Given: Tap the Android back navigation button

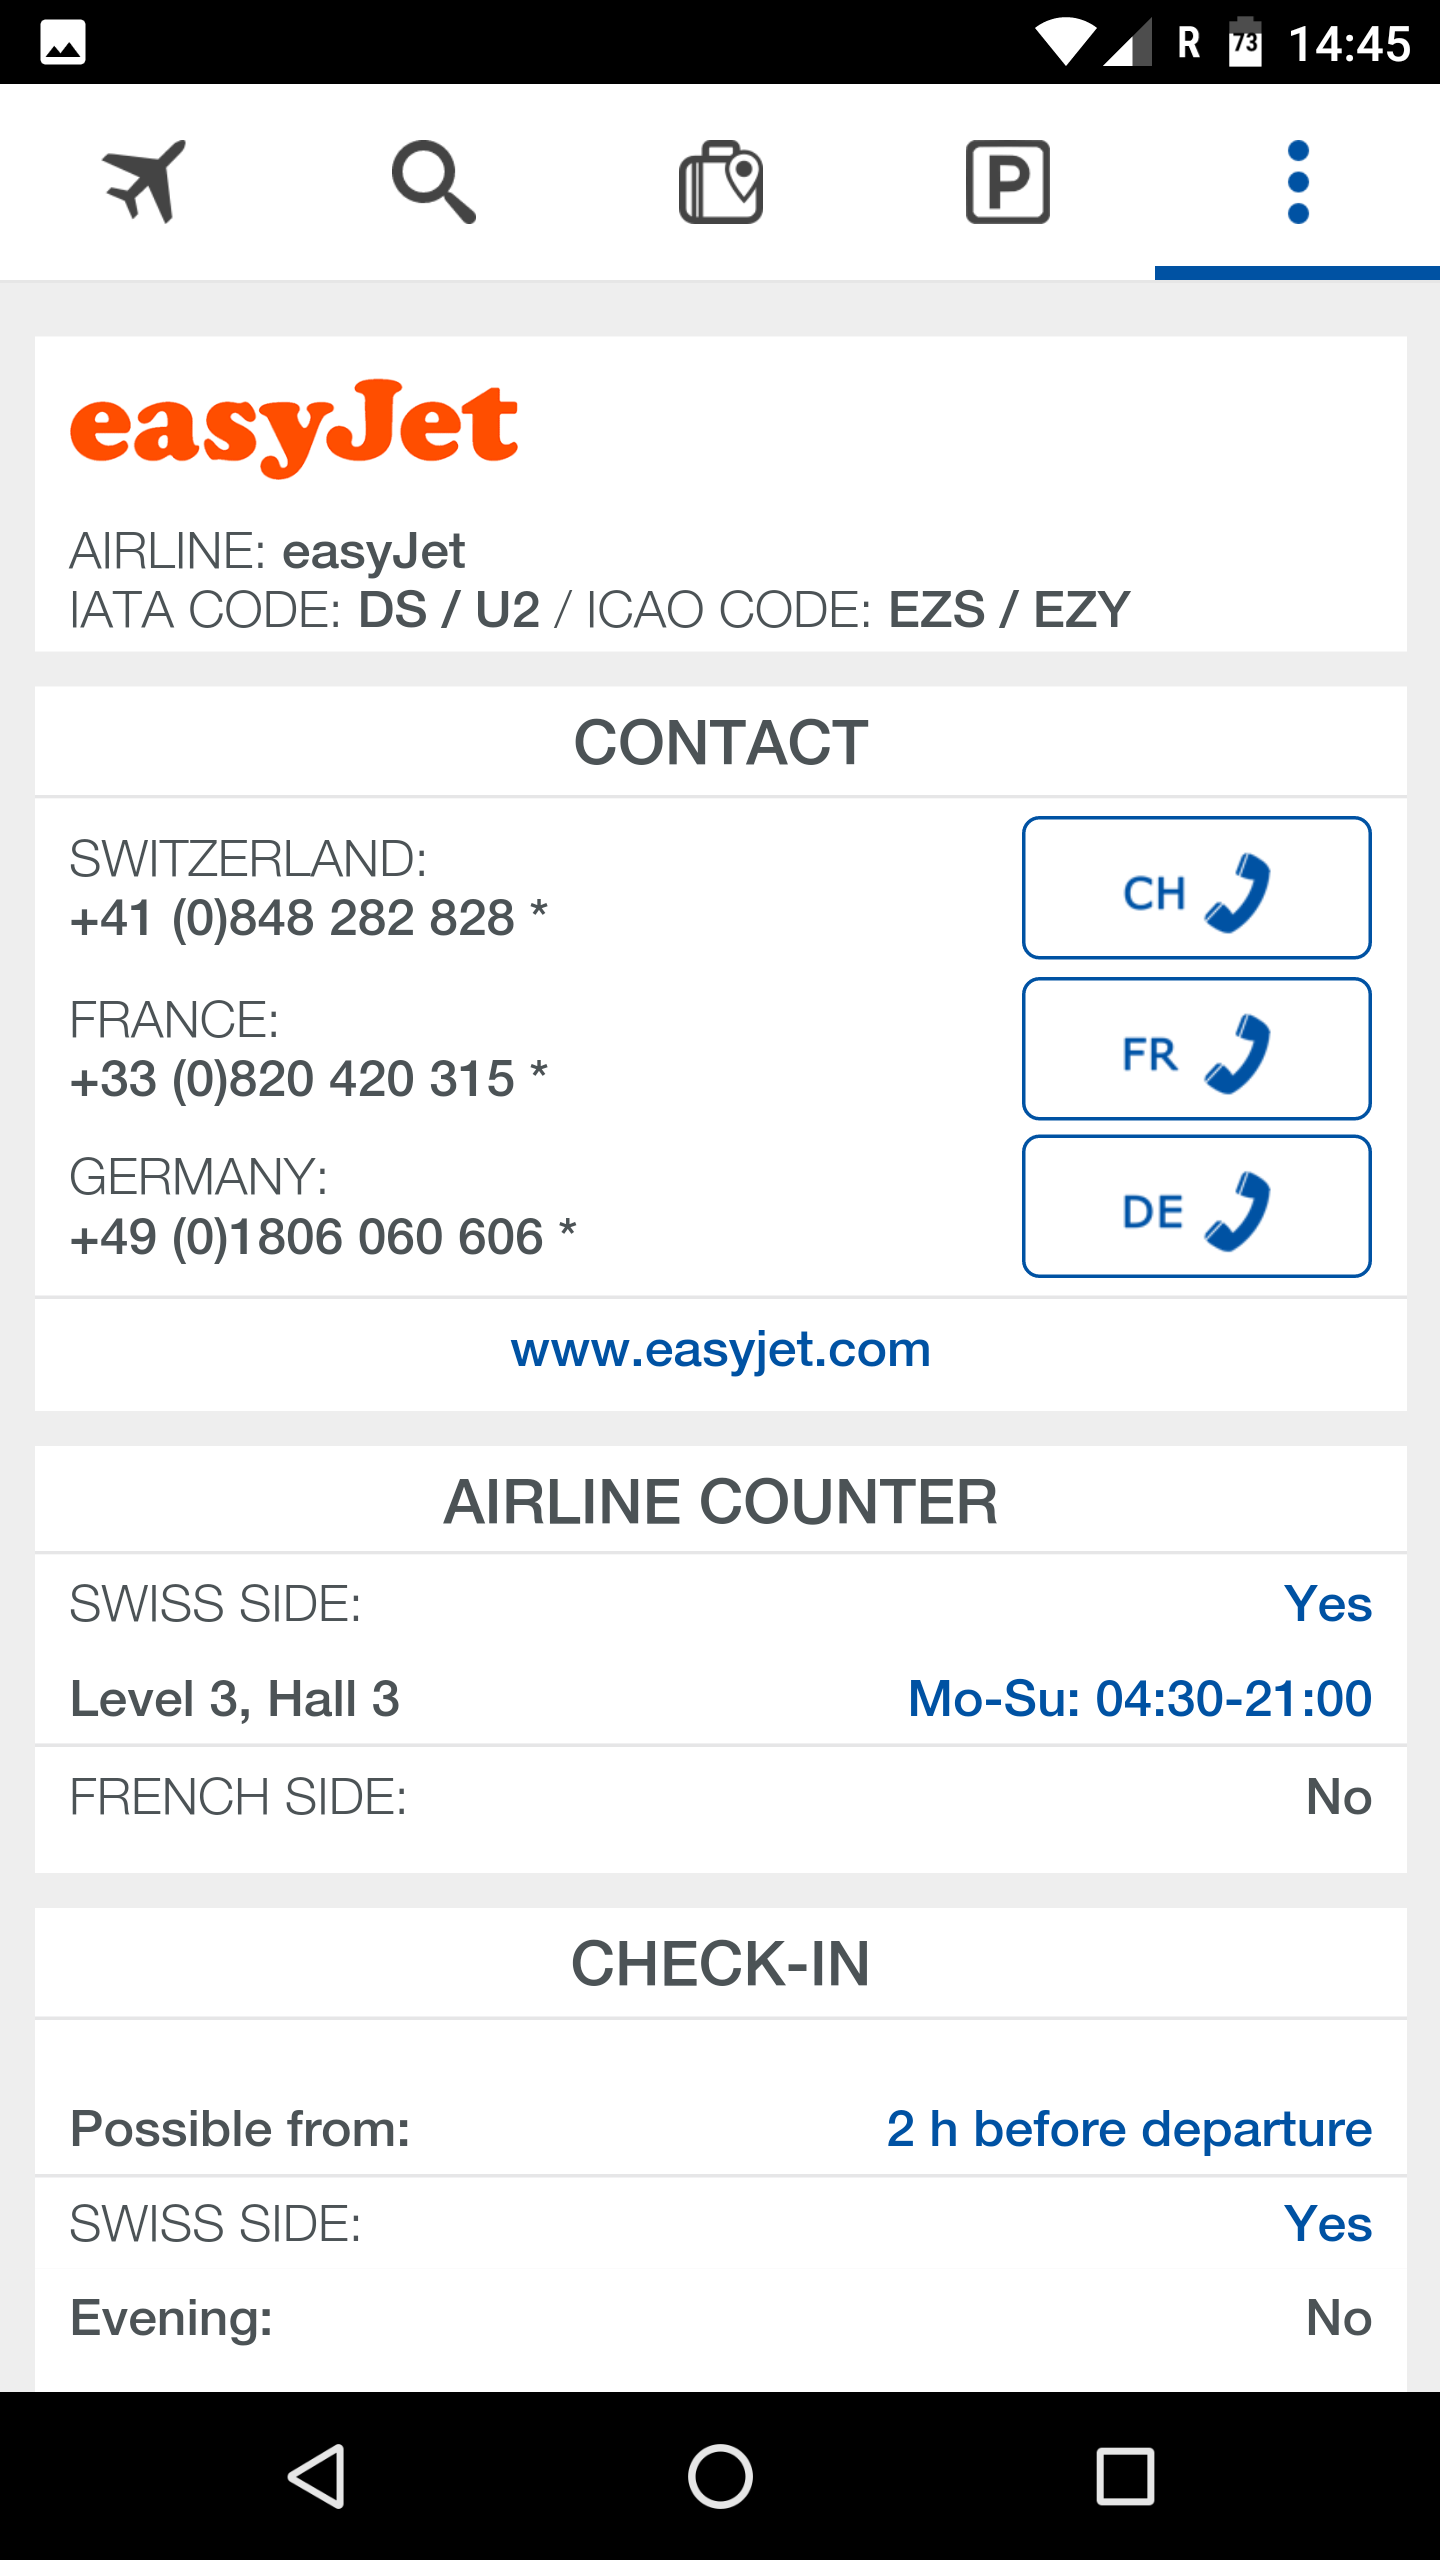Looking at the screenshot, I should [x=317, y=2476].
